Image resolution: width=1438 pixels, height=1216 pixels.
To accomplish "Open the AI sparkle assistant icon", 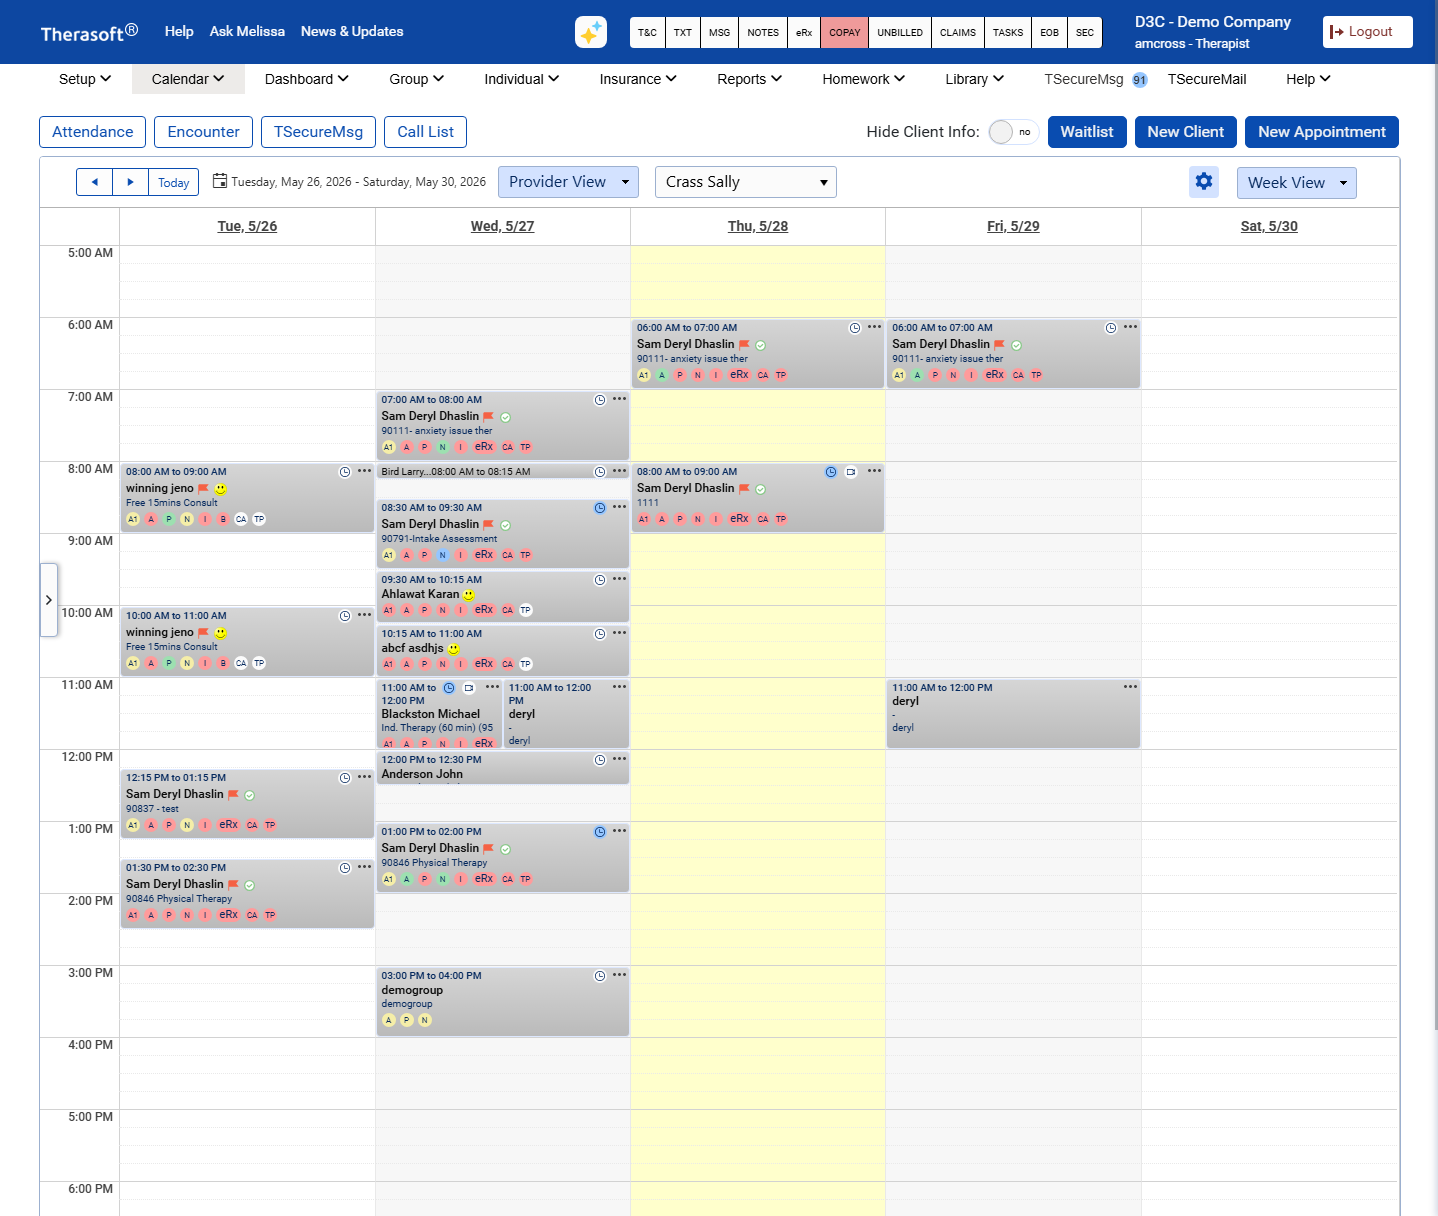I will click(x=591, y=32).
